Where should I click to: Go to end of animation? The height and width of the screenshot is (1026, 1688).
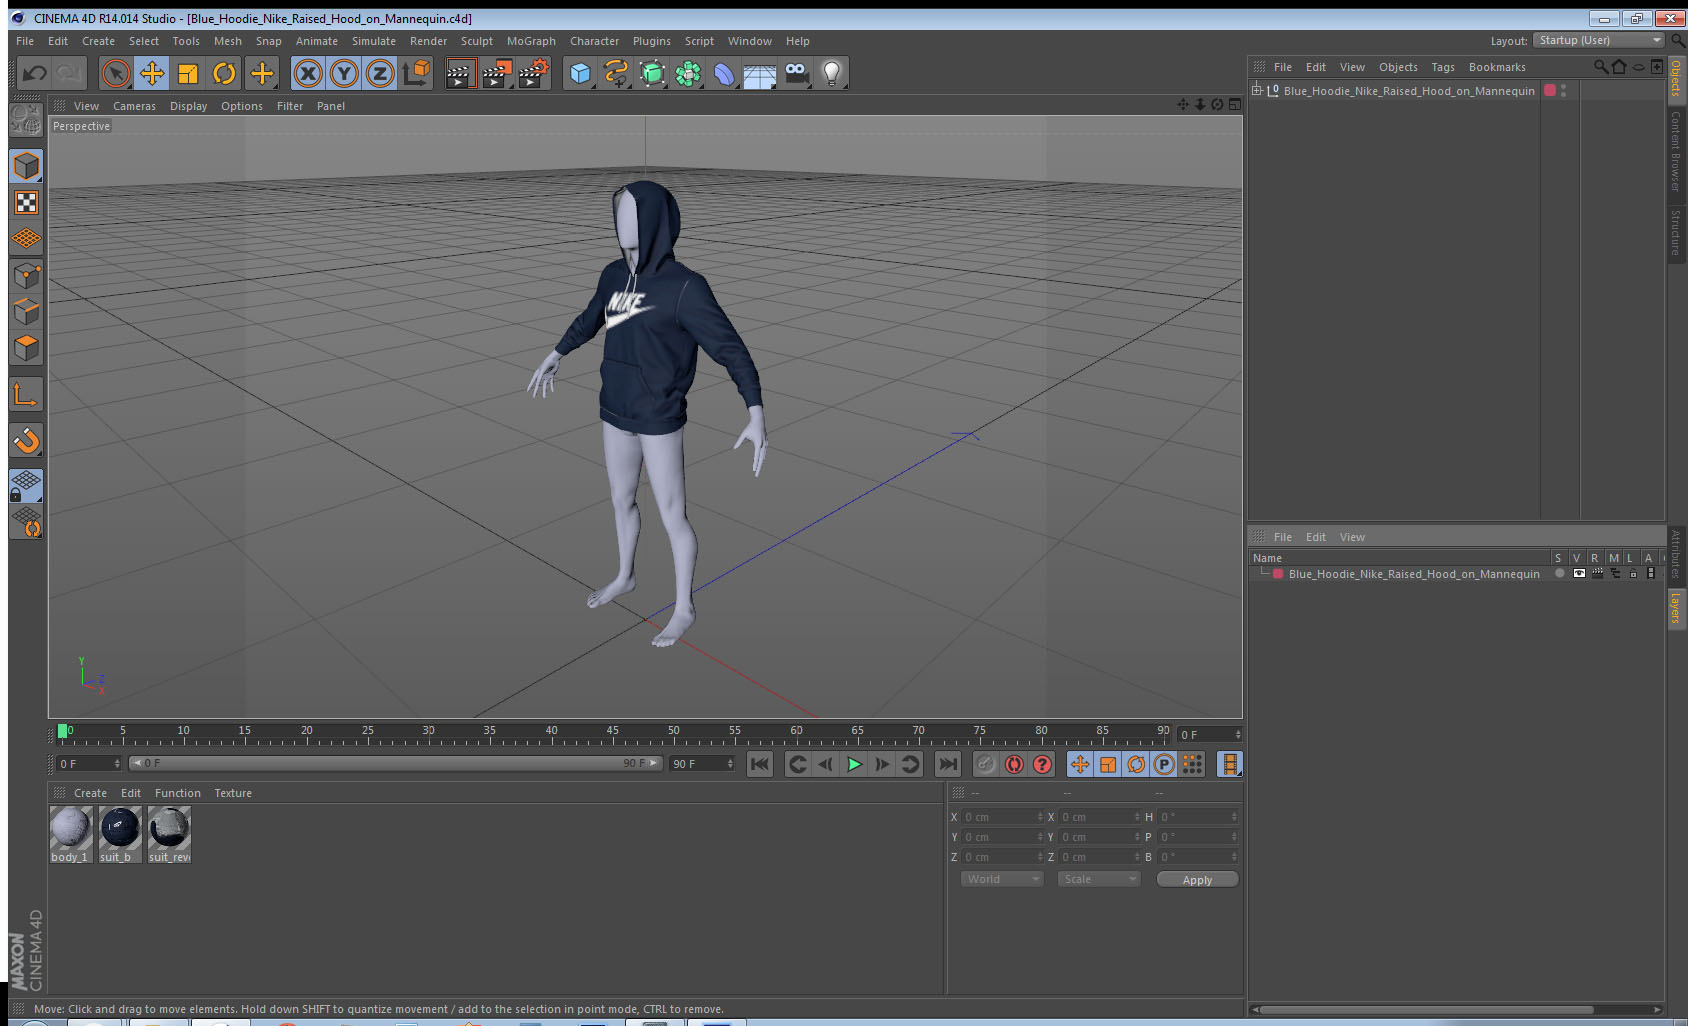[947, 764]
